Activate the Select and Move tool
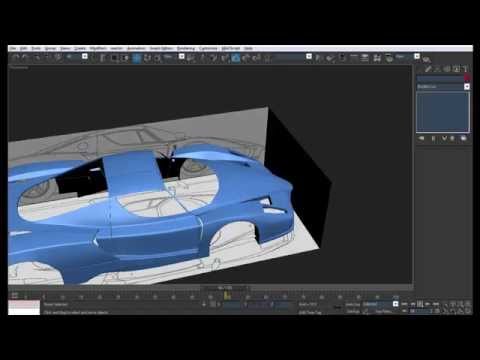 pyautogui.click(x=136, y=58)
